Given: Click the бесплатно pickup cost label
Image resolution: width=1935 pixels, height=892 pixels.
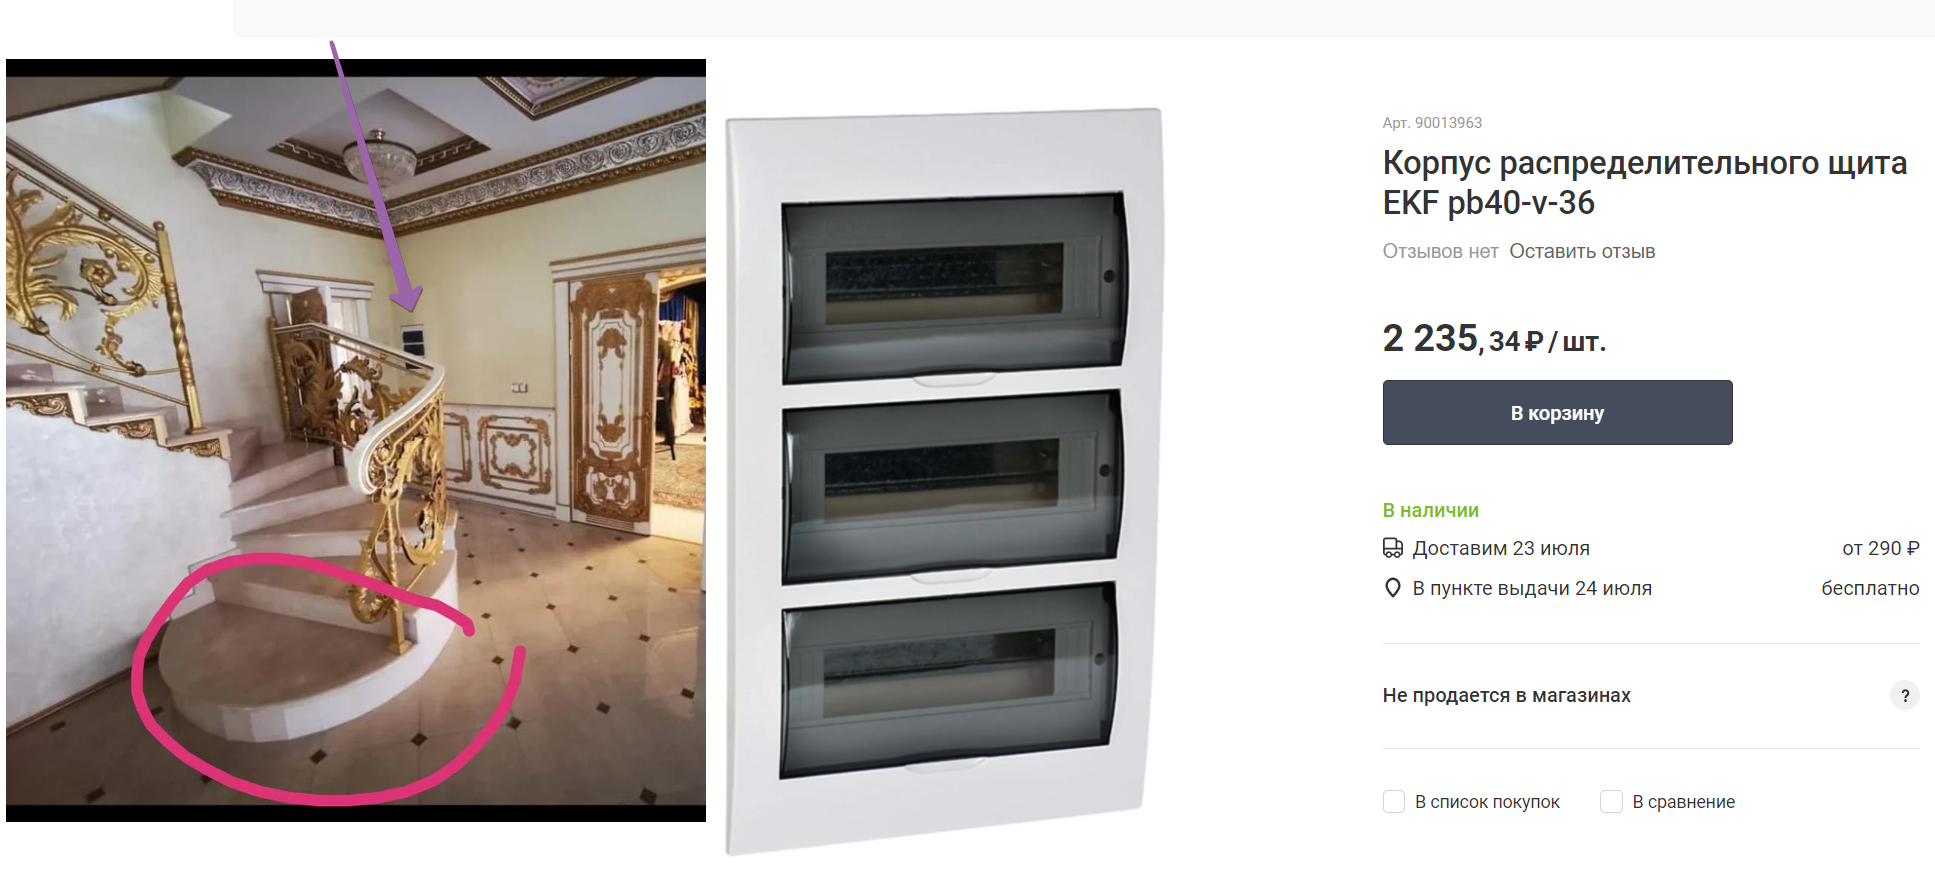Looking at the screenshot, I should coord(1870,588).
